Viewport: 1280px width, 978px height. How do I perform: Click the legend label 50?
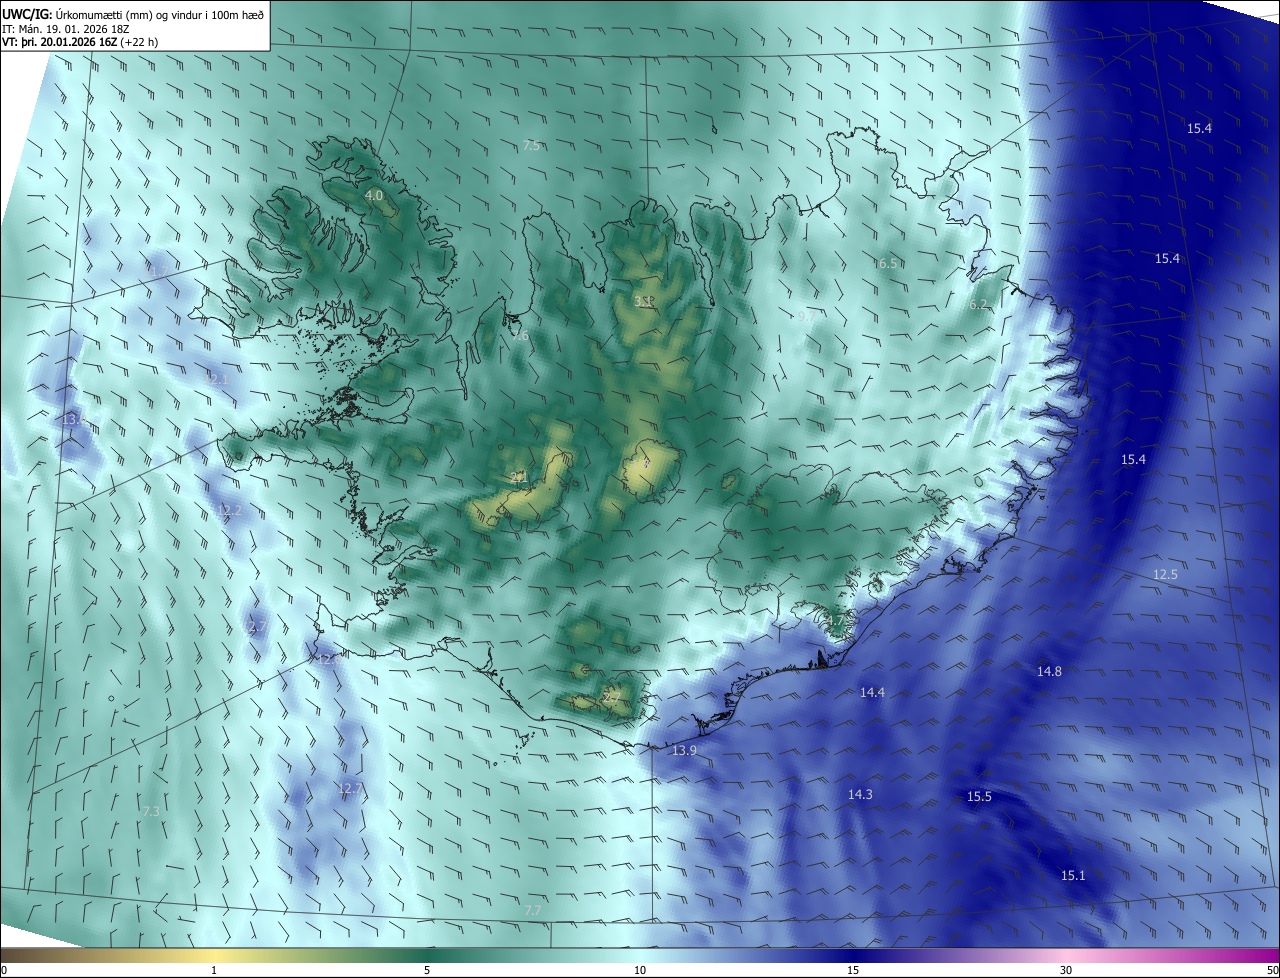pos(1273,970)
